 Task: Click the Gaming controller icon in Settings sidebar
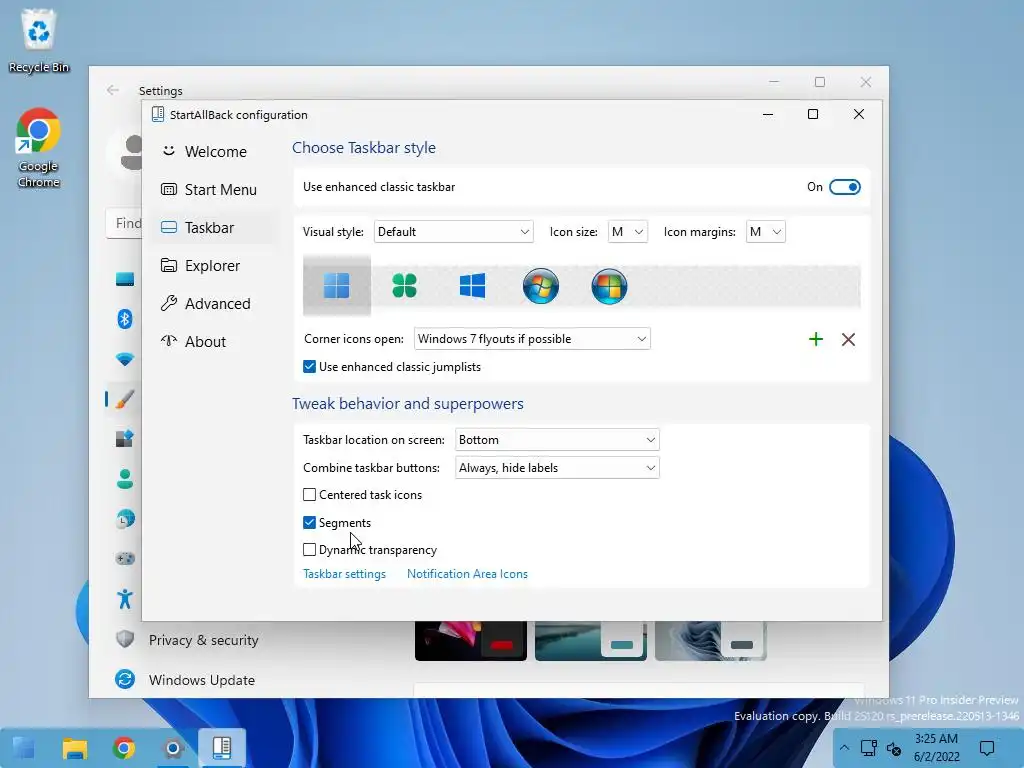(x=125, y=559)
